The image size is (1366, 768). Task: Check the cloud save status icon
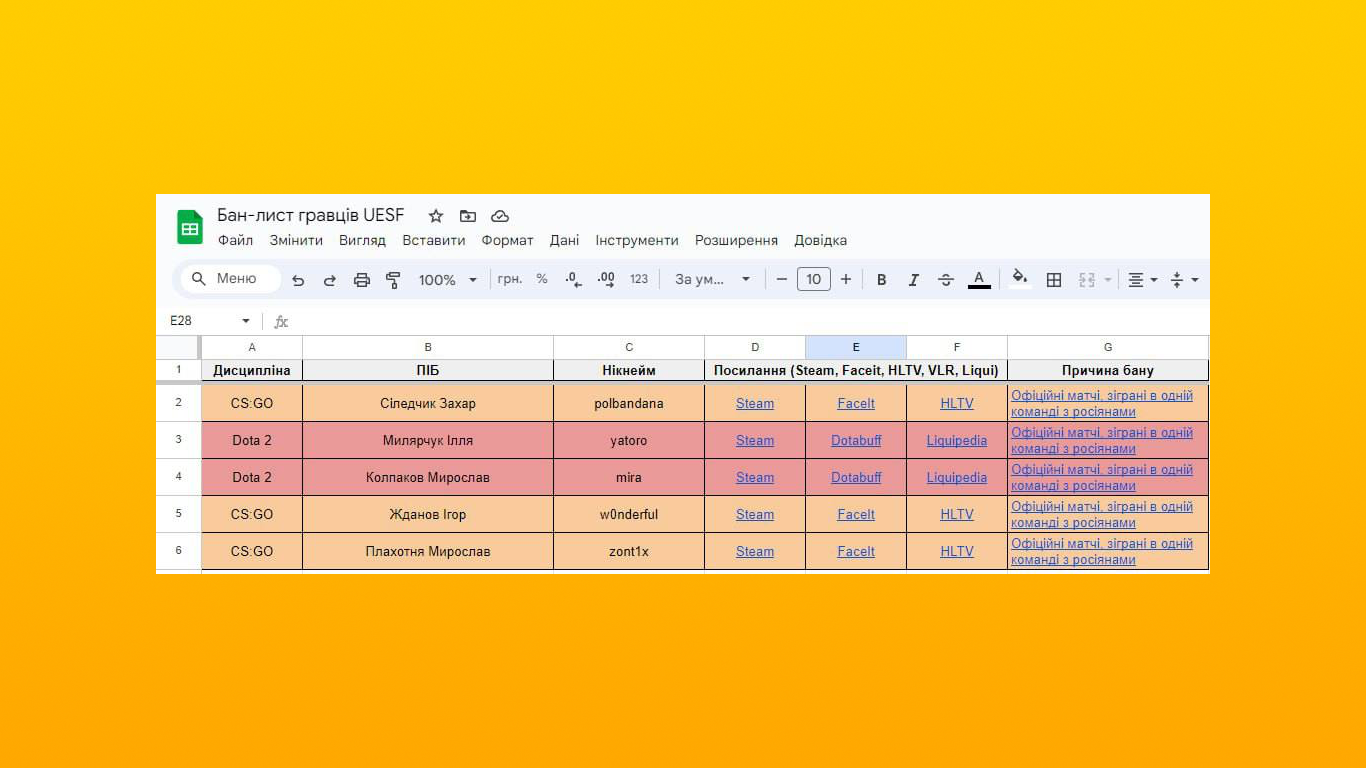(500, 216)
